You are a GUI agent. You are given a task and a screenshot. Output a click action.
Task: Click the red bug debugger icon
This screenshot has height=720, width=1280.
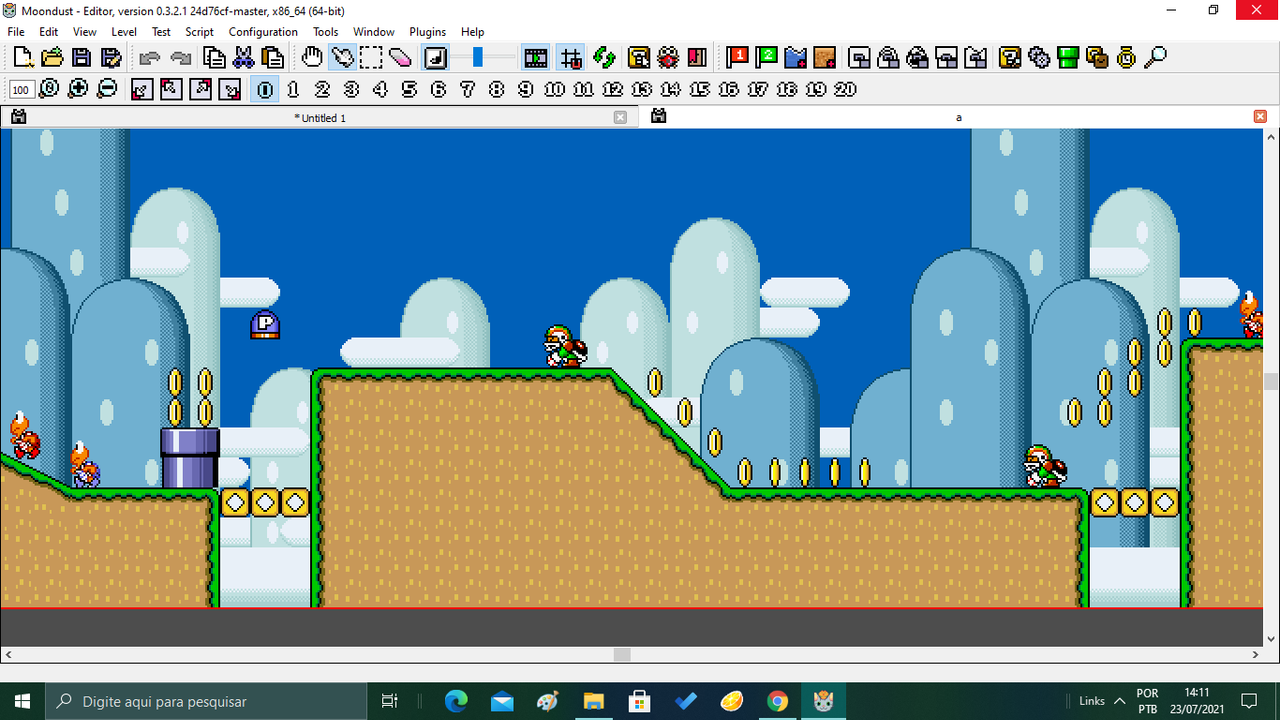pos(668,57)
